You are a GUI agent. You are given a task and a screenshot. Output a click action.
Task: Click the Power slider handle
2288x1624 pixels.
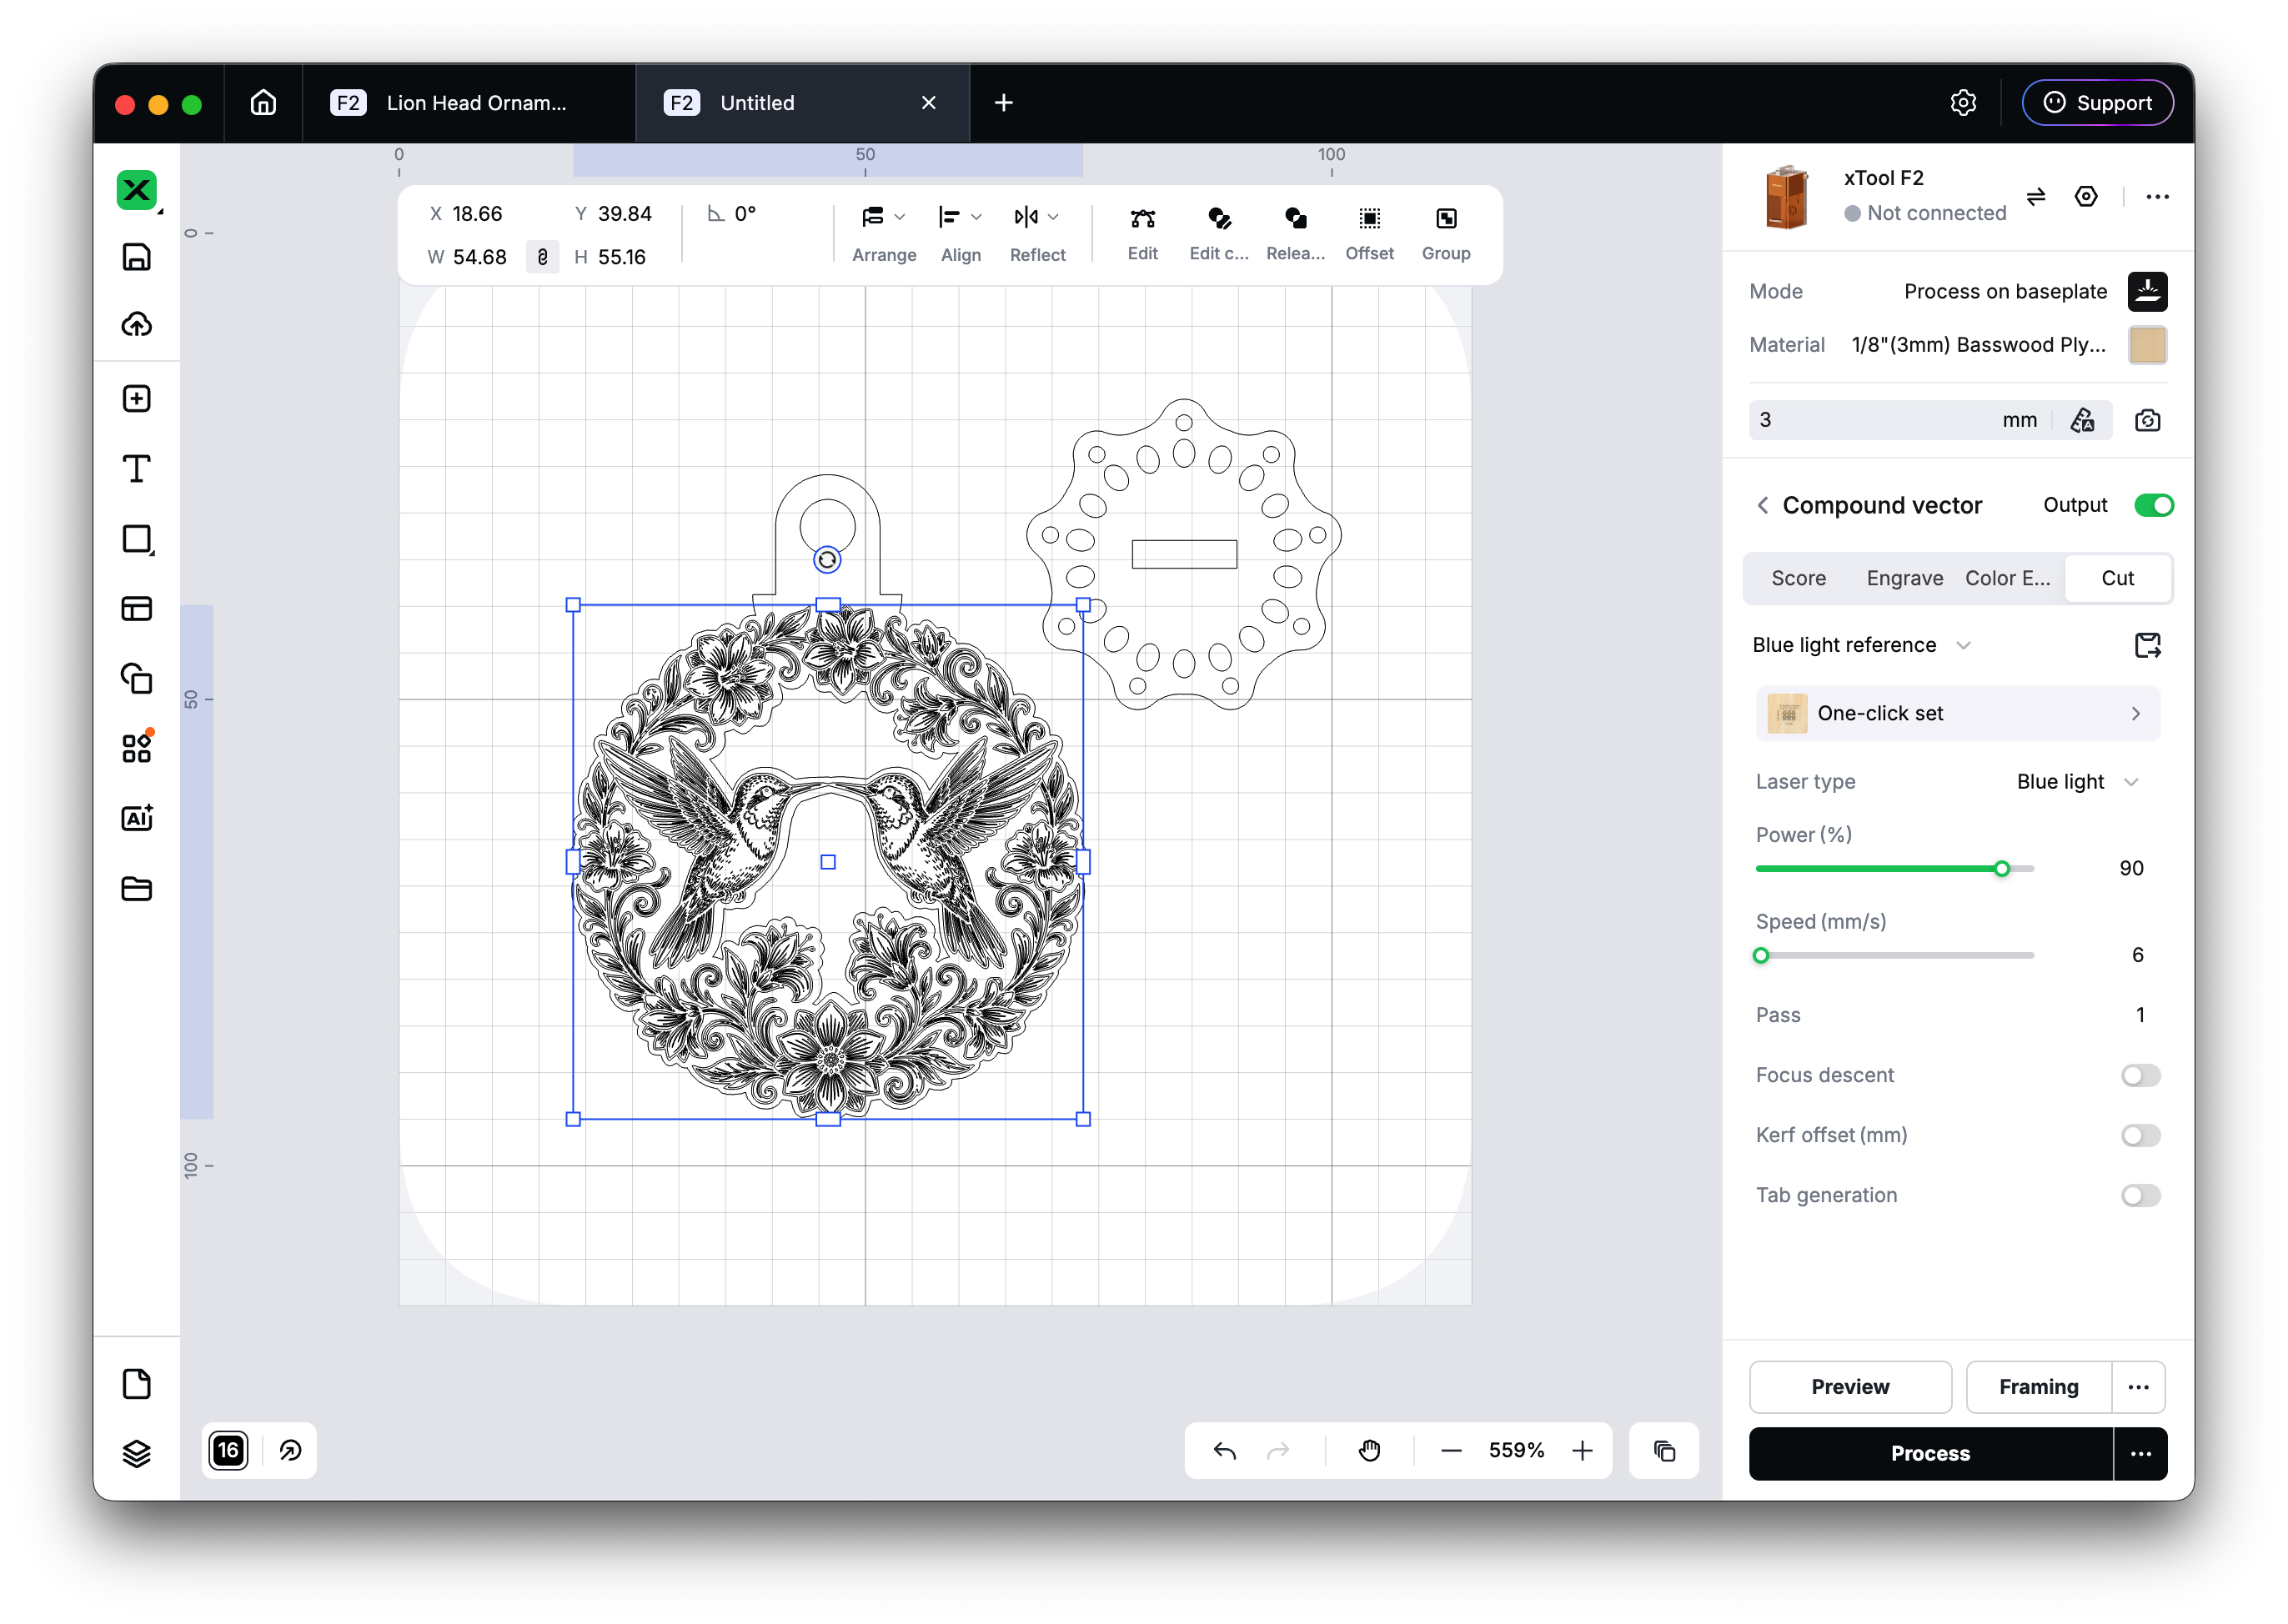pos(2001,868)
